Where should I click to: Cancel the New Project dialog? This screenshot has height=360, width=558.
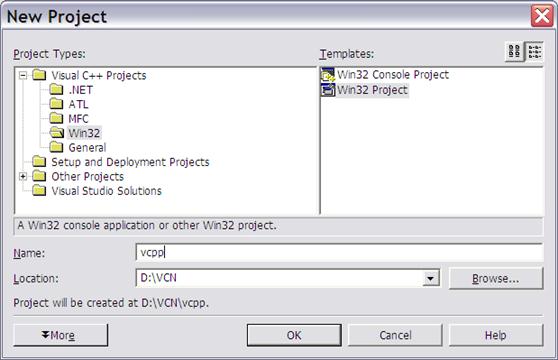(395, 335)
